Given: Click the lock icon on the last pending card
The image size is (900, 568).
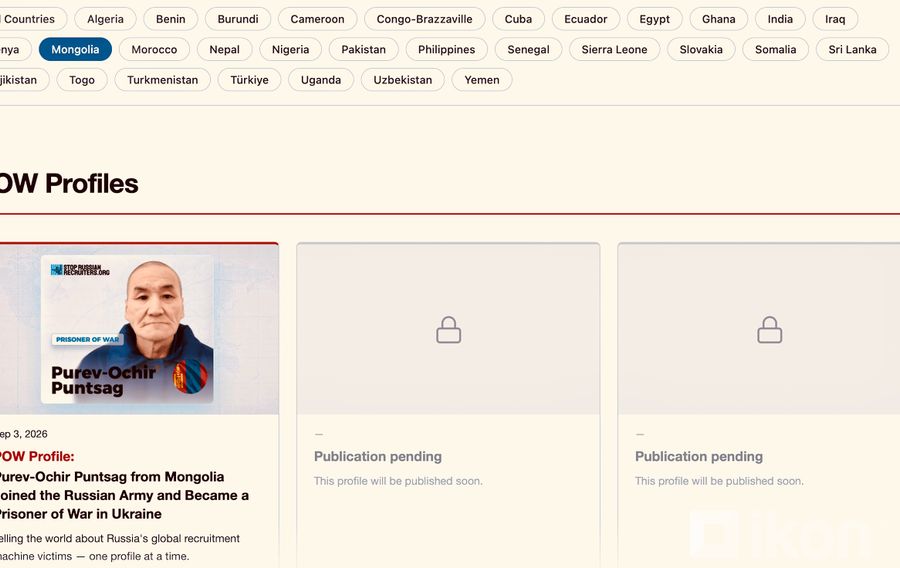Looking at the screenshot, I should 769,330.
